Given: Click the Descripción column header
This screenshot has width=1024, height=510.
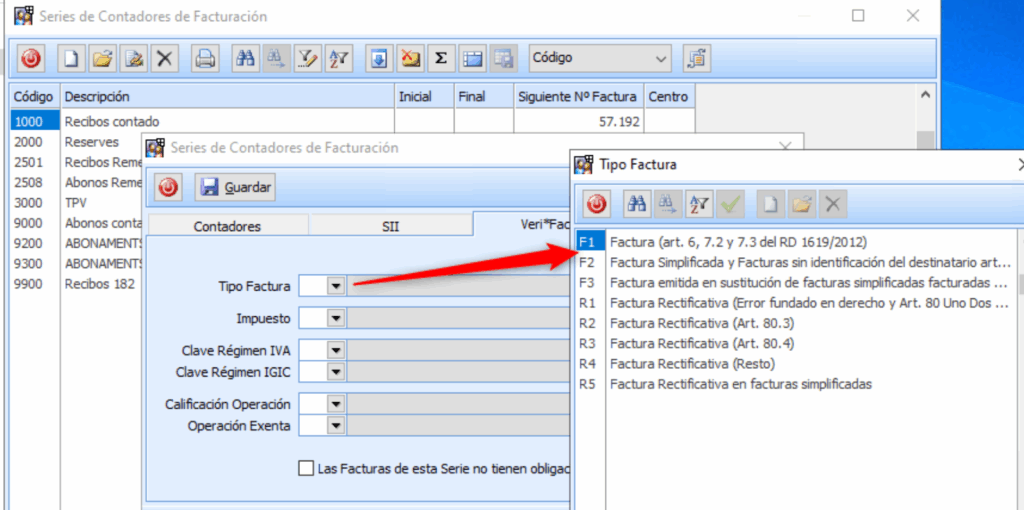Looking at the screenshot, I should click(x=226, y=97).
